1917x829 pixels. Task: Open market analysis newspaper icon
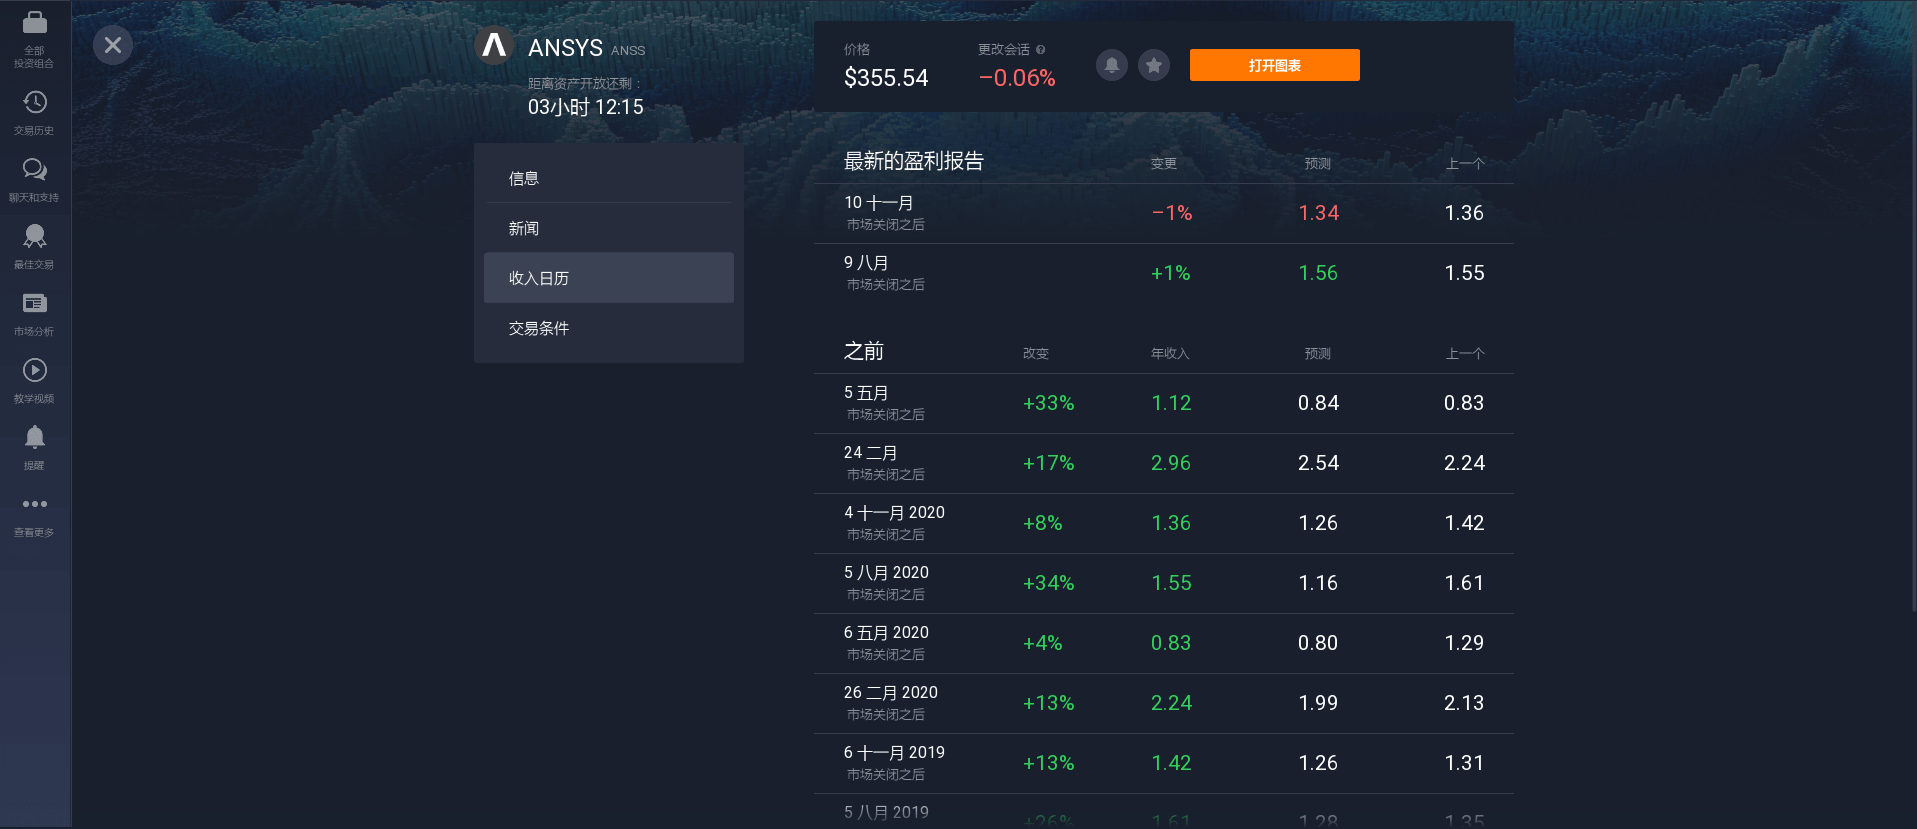click(34, 303)
